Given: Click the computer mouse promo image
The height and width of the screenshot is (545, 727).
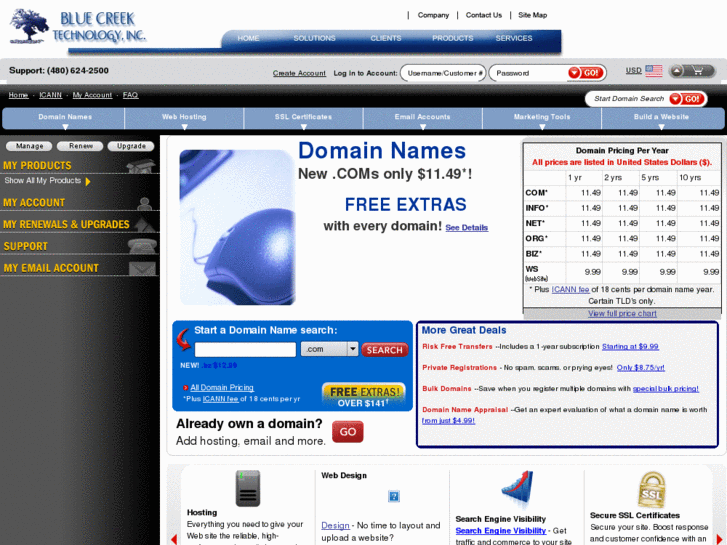Looking at the screenshot, I should [237, 227].
